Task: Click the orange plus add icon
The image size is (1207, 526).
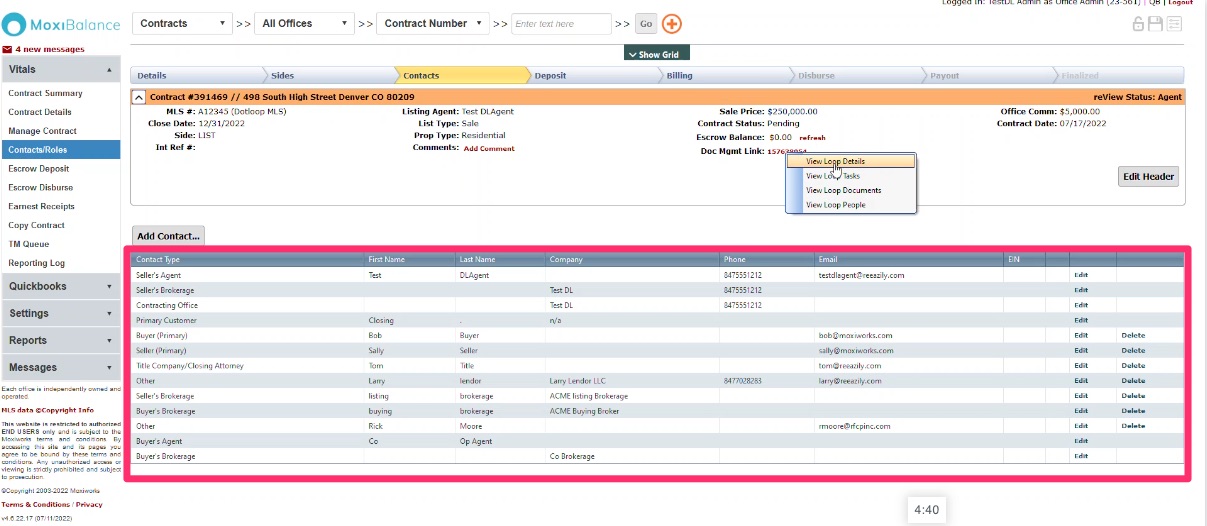Action: click(672, 24)
